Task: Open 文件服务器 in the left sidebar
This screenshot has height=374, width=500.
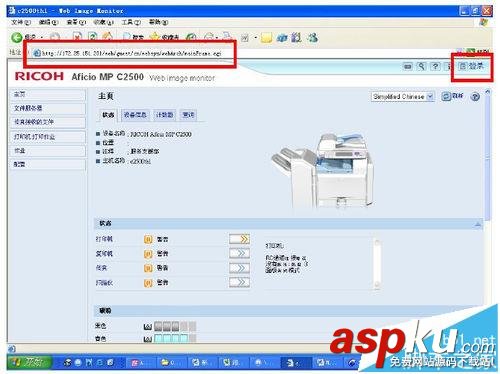Action: pos(47,108)
